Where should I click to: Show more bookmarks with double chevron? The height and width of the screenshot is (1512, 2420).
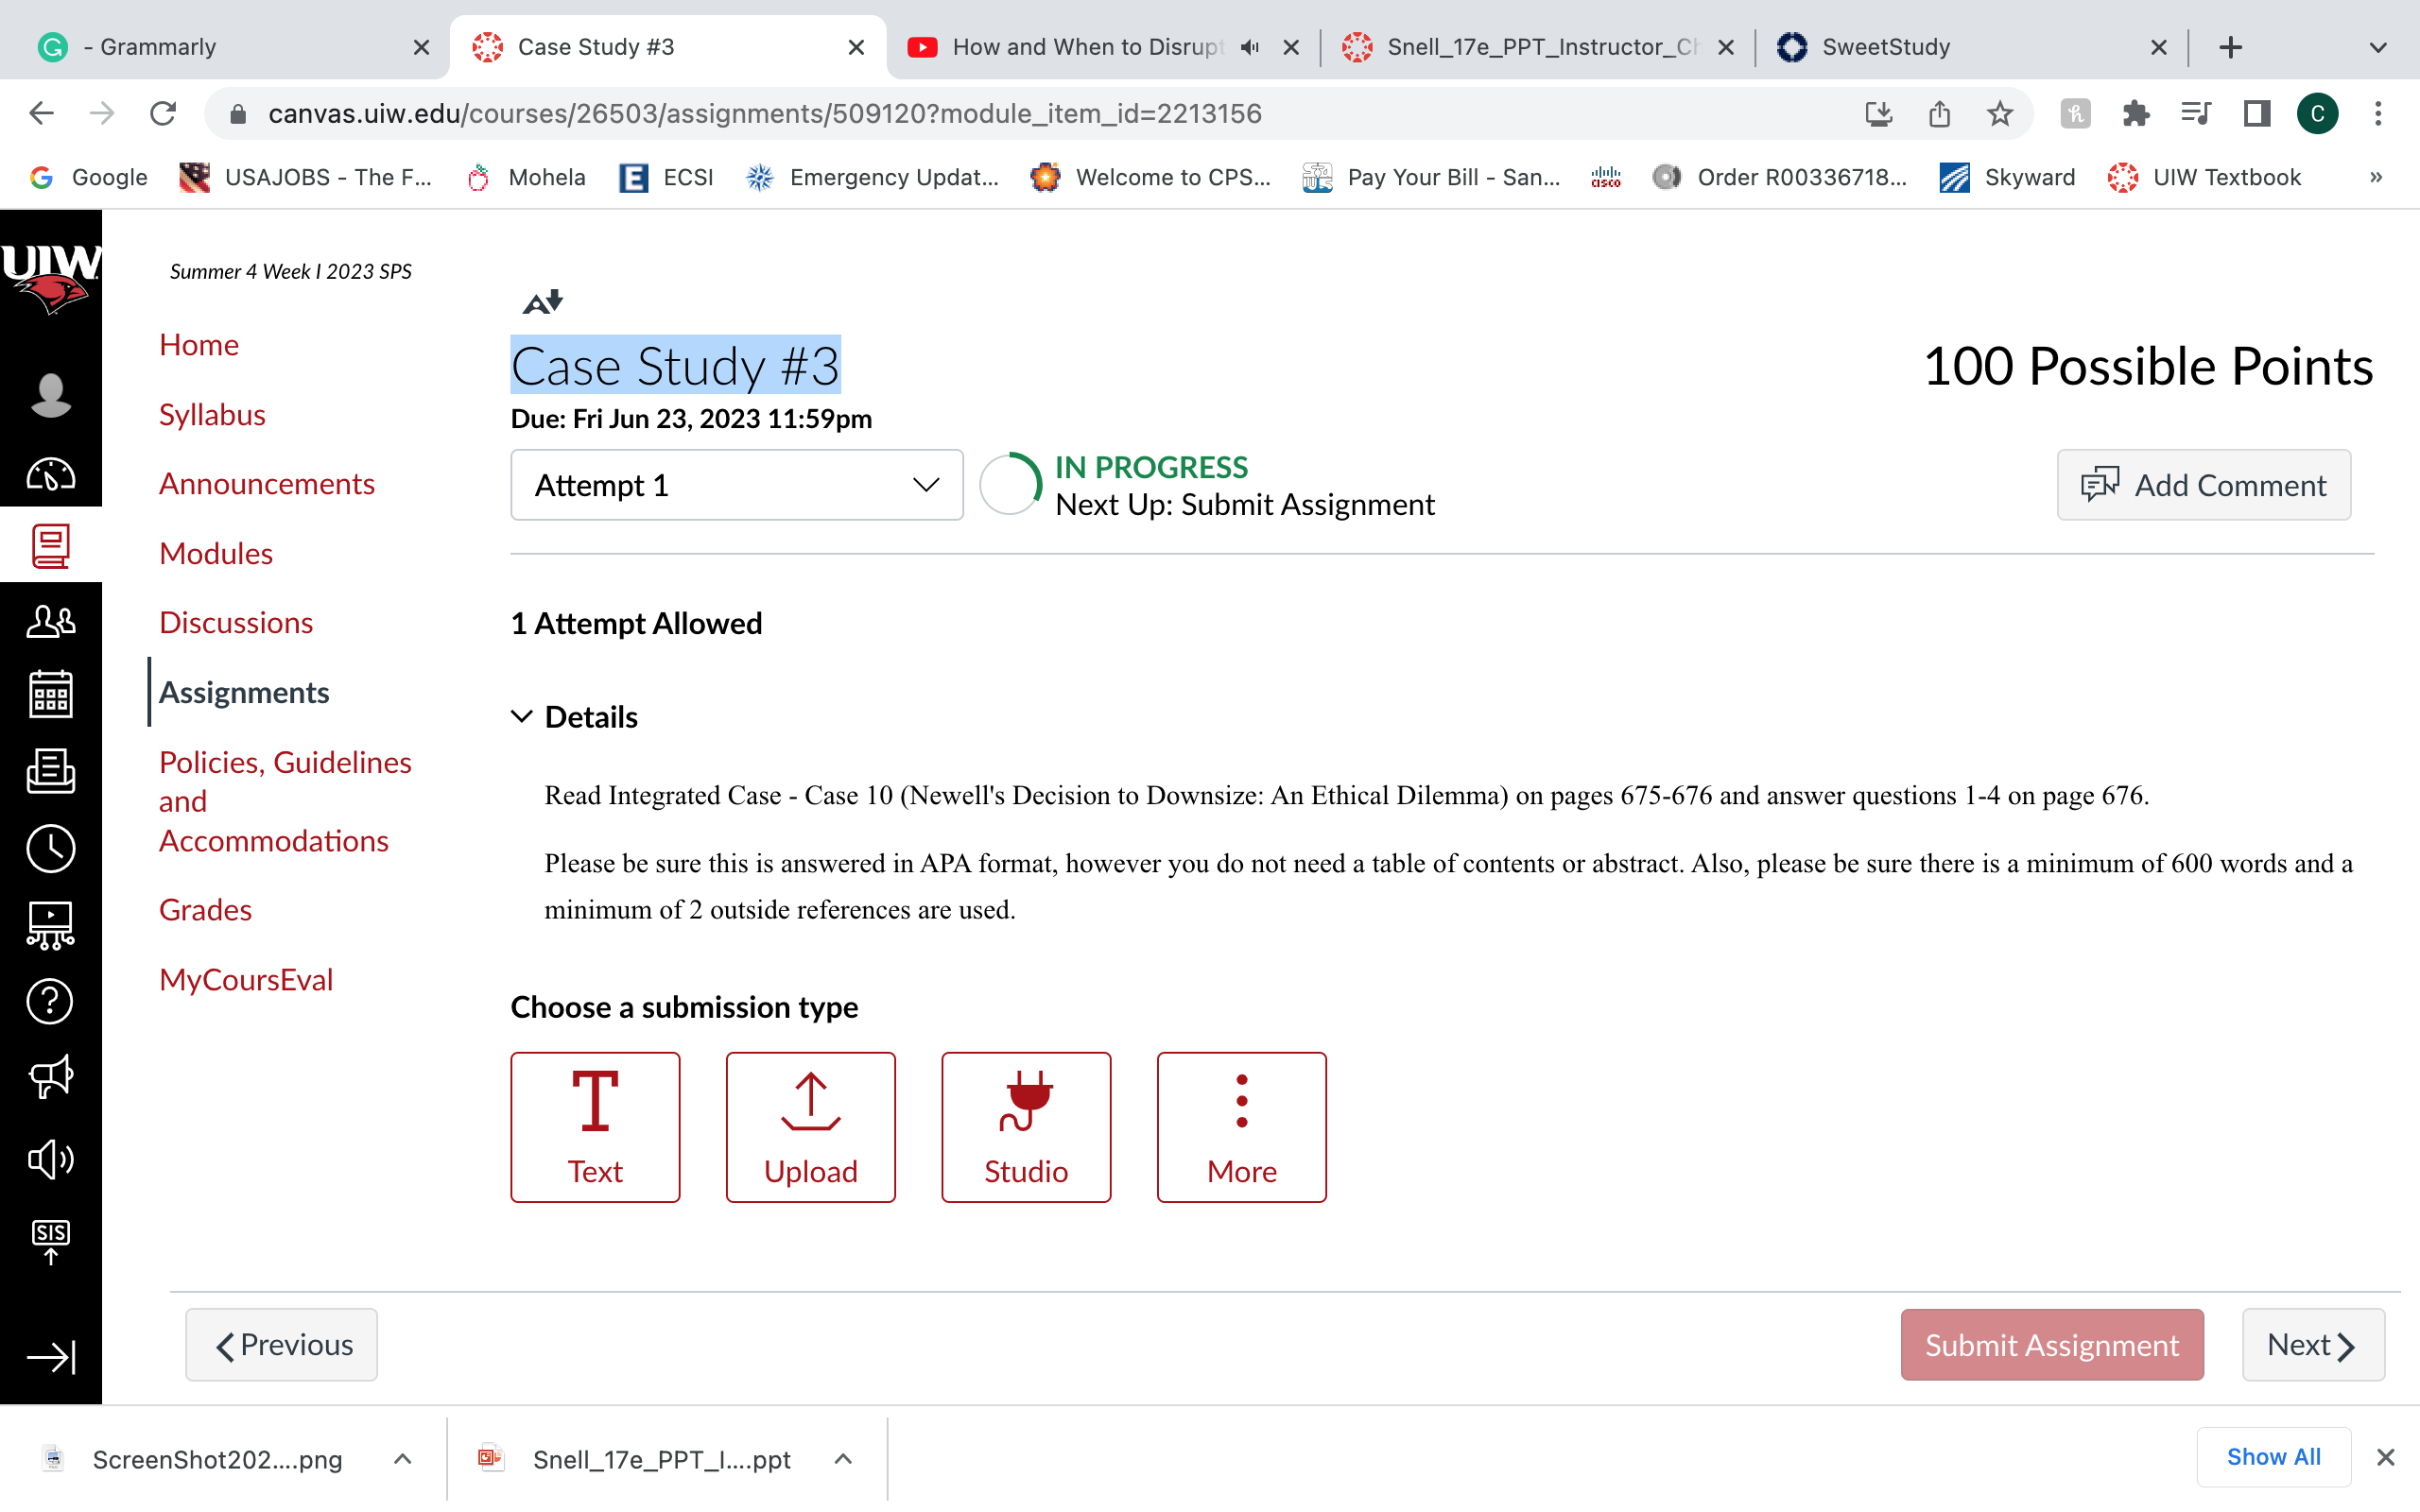point(2376,177)
